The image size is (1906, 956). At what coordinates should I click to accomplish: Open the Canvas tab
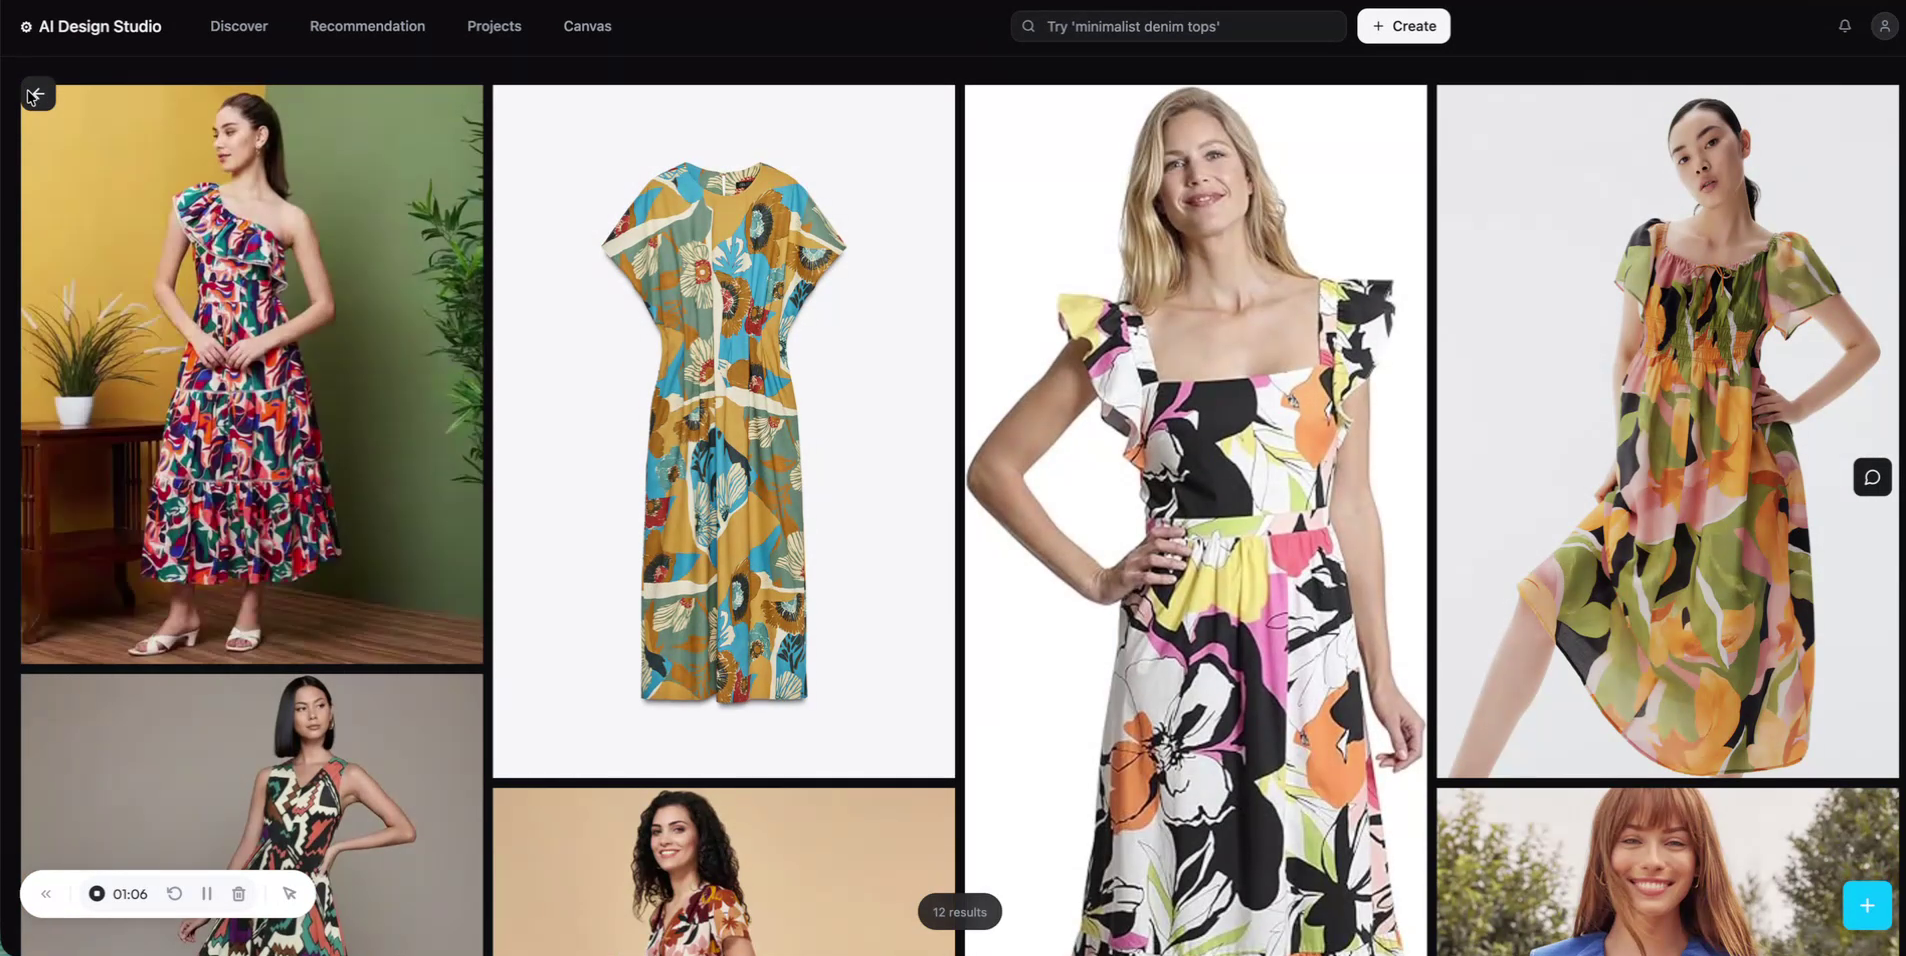pyautogui.click(x=587, y=26)
